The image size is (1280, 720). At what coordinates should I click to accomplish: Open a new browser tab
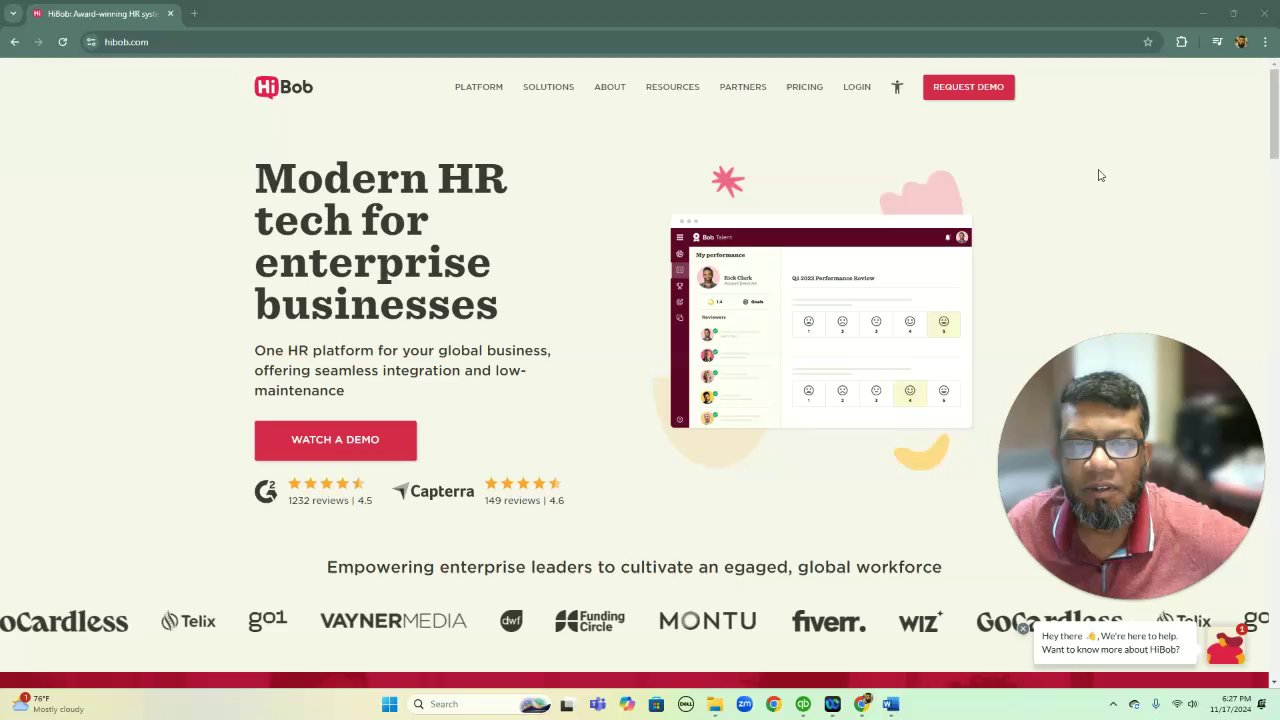pyautogui.click(x=194, y=14)
